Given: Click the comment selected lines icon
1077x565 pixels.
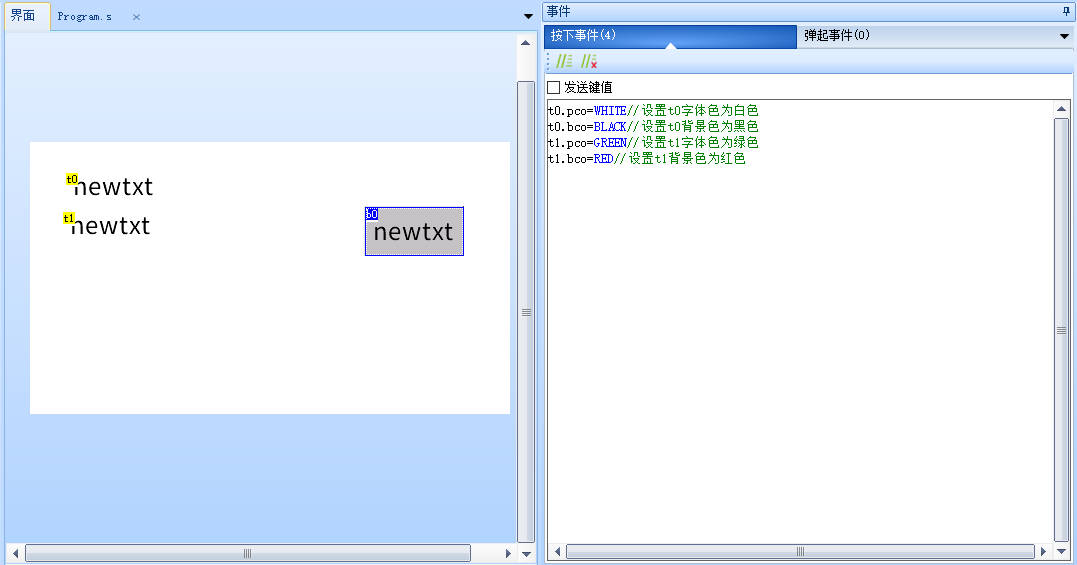Looking at the screenshot, I should (564, 62).
